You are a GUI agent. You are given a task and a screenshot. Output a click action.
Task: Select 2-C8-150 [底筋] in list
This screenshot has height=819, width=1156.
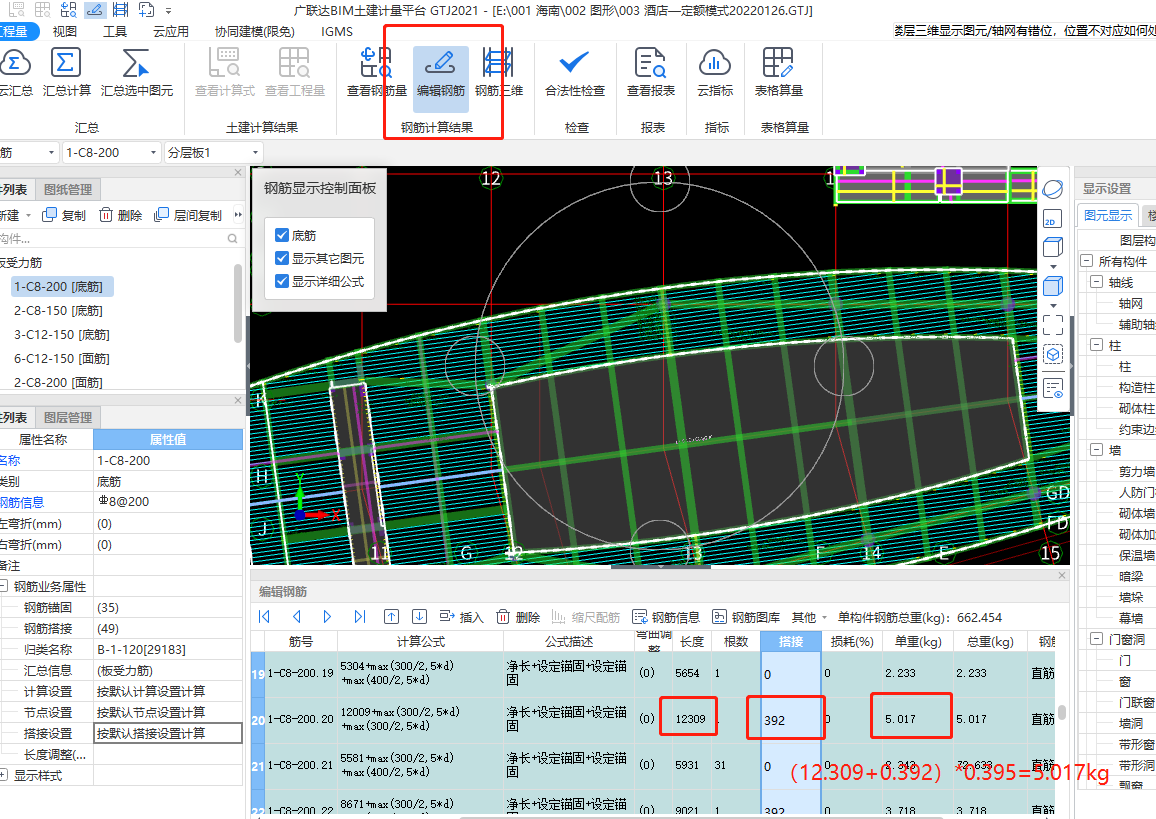point(58,310)
